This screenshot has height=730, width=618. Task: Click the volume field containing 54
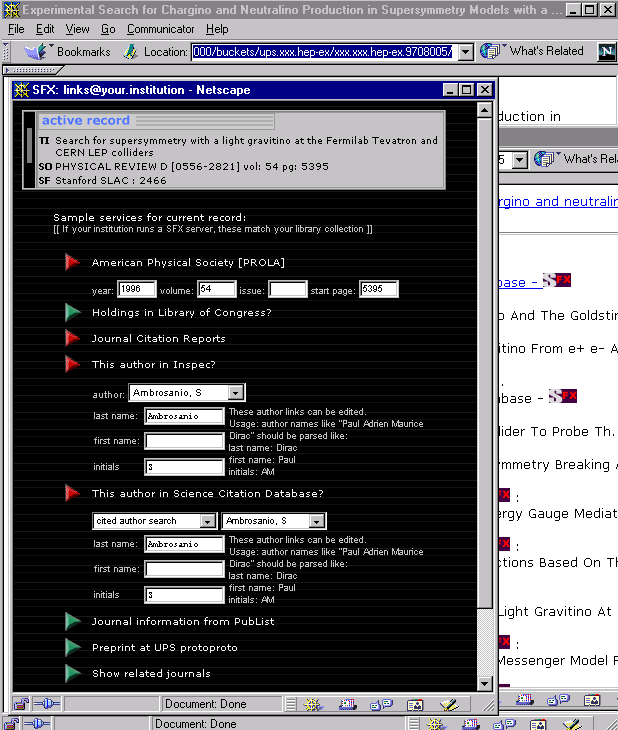click(217, 289)
